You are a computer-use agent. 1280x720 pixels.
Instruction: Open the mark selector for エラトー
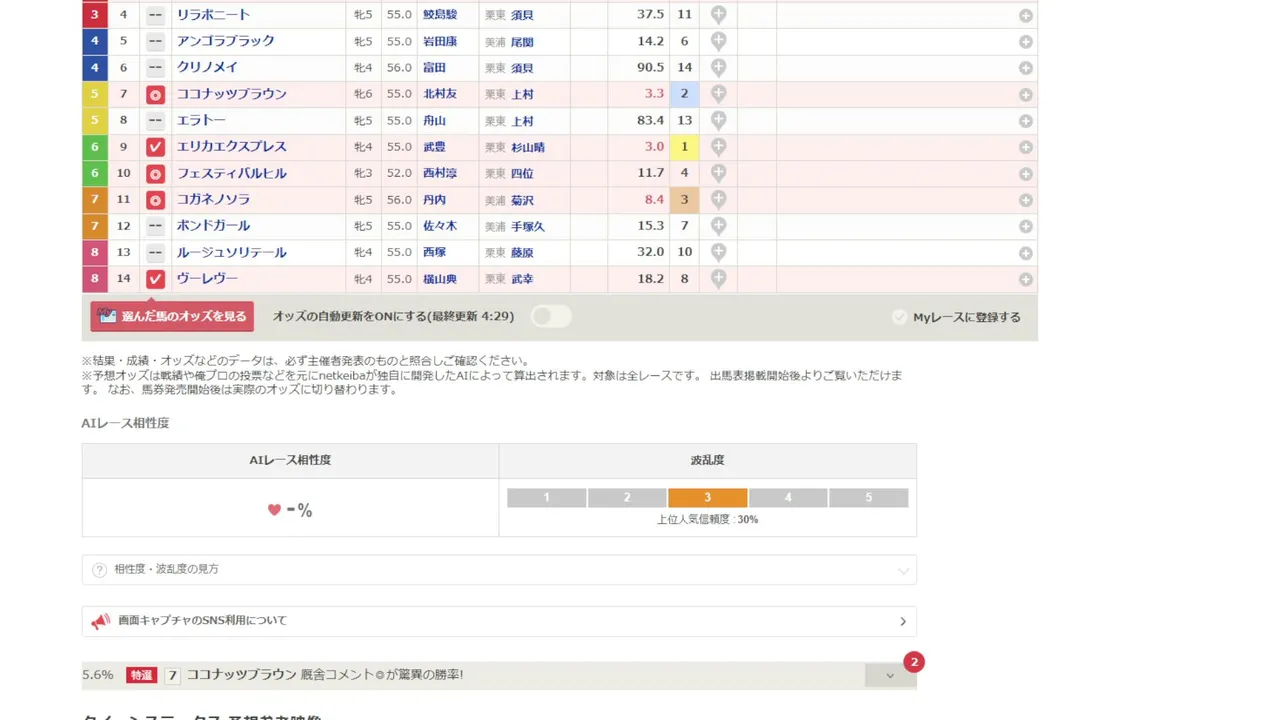[x=155, y=120]
